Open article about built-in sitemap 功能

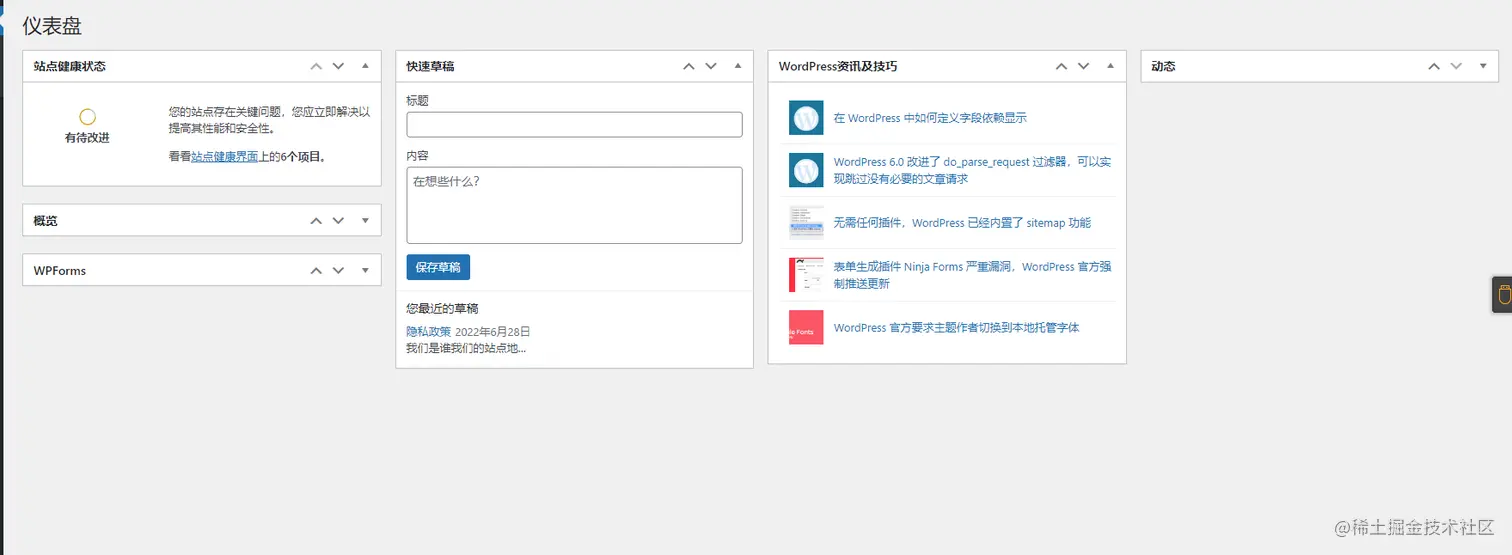coord(962,223)
